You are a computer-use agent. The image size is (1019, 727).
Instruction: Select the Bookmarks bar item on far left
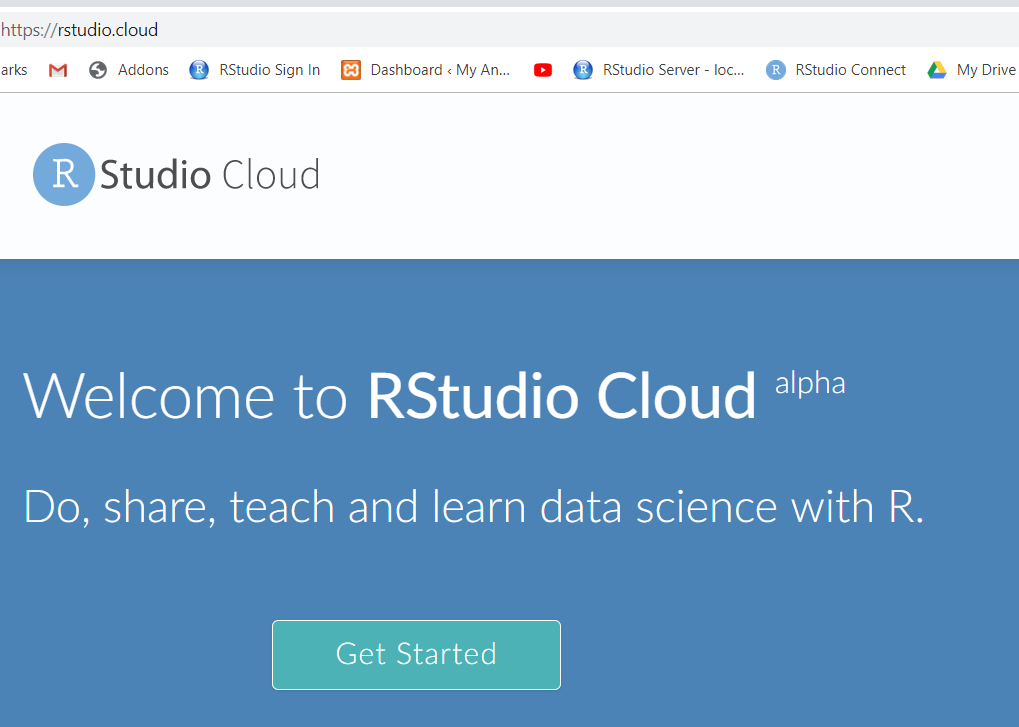[x=12, y=69]
